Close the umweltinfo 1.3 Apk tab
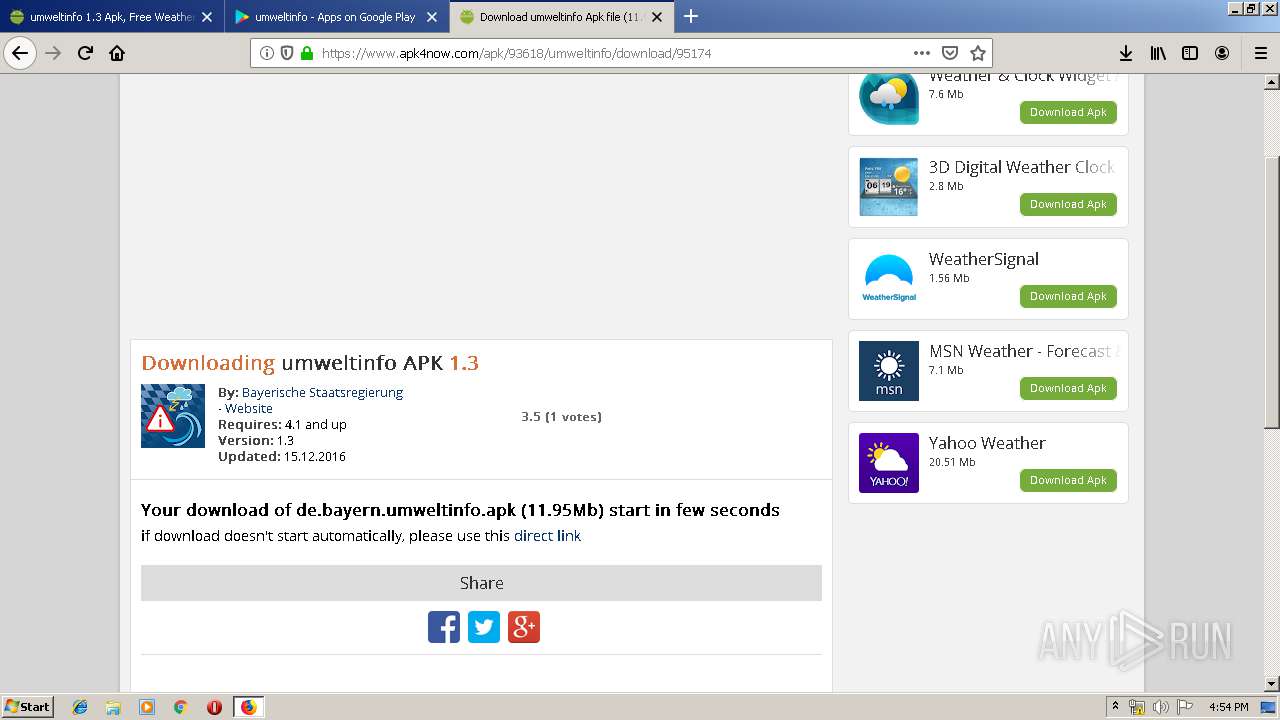Viewport: 1280px width, 720px height. (x=207, y=17)
